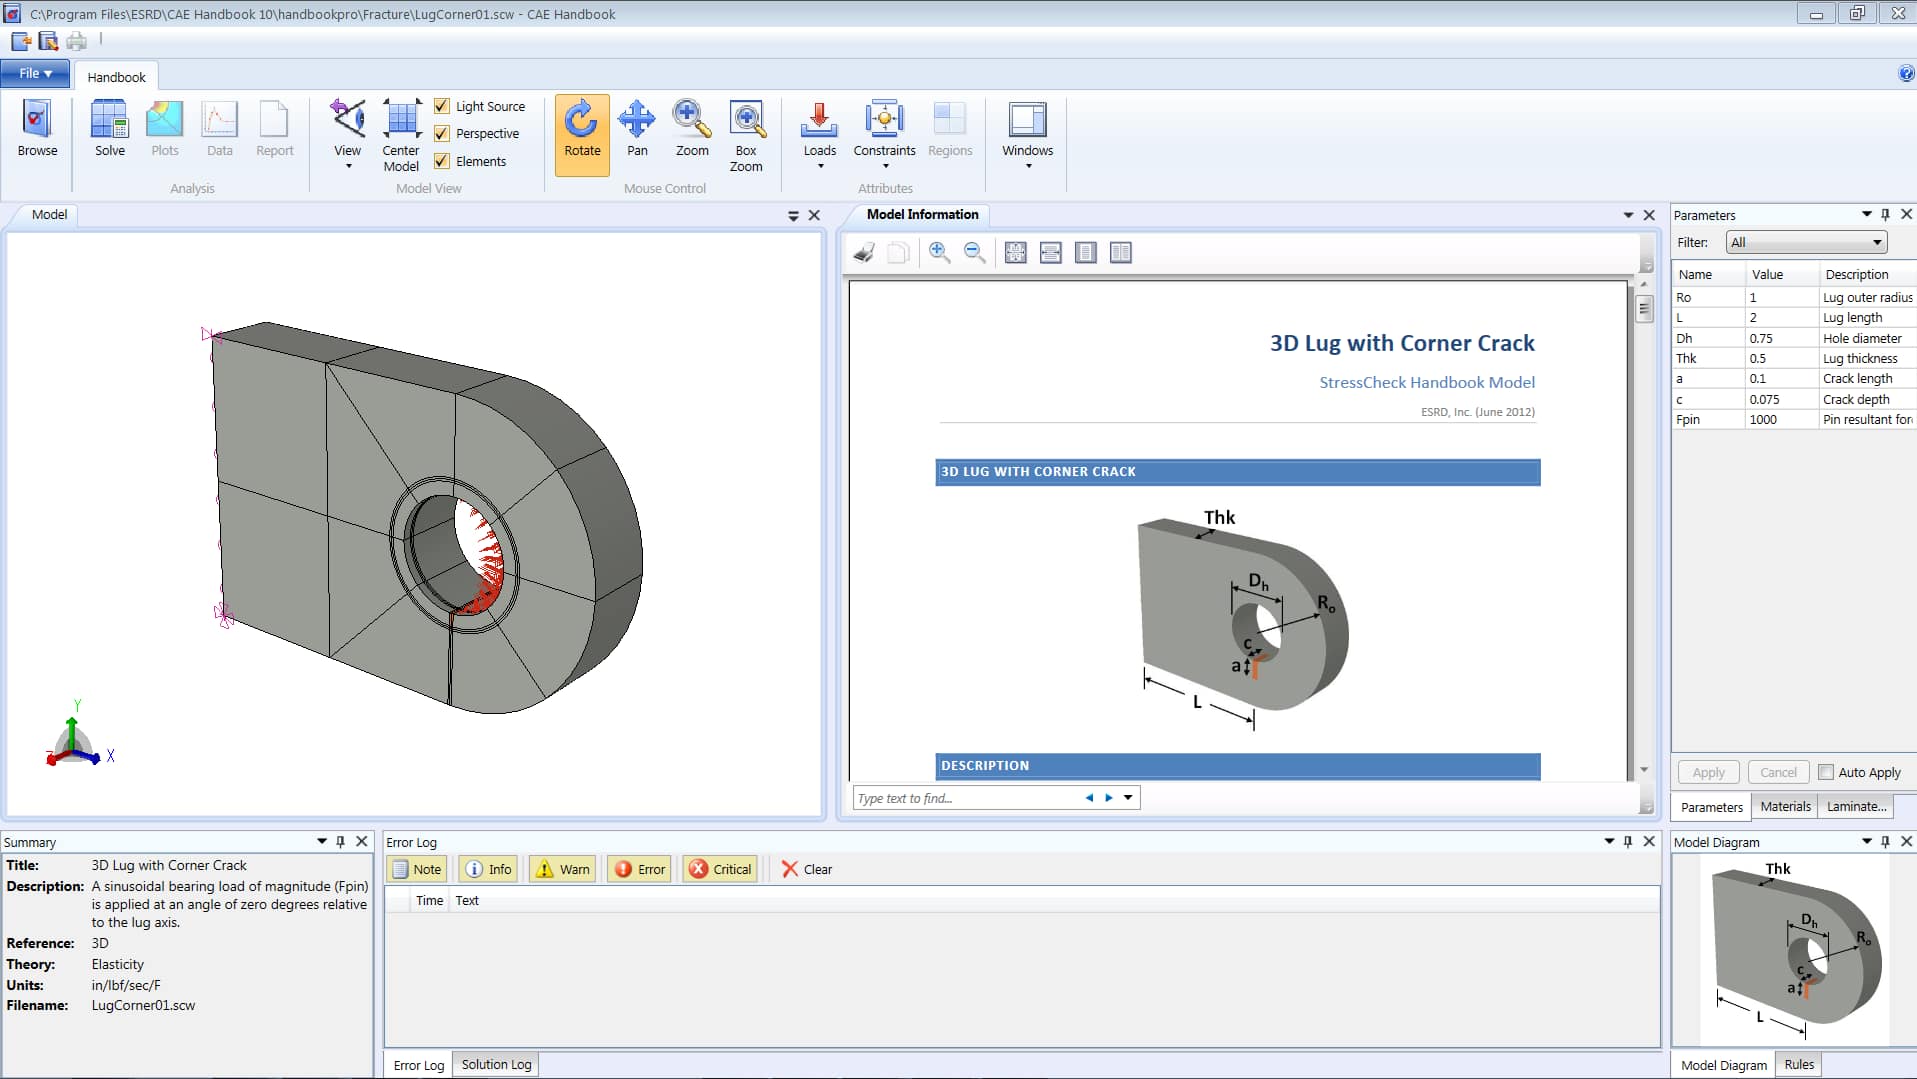
Task: Click the Clear error log icon
Action: point(806,869)
